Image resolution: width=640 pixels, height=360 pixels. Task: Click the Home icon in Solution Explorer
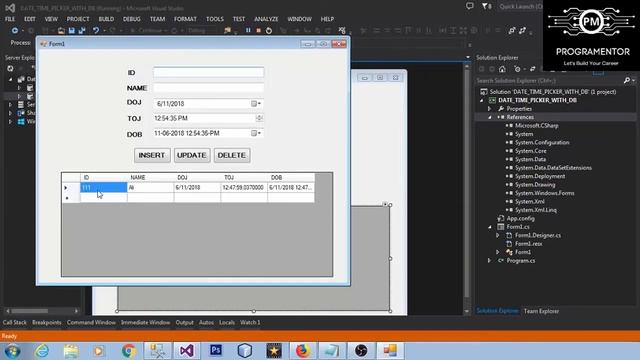pos(502,69)
